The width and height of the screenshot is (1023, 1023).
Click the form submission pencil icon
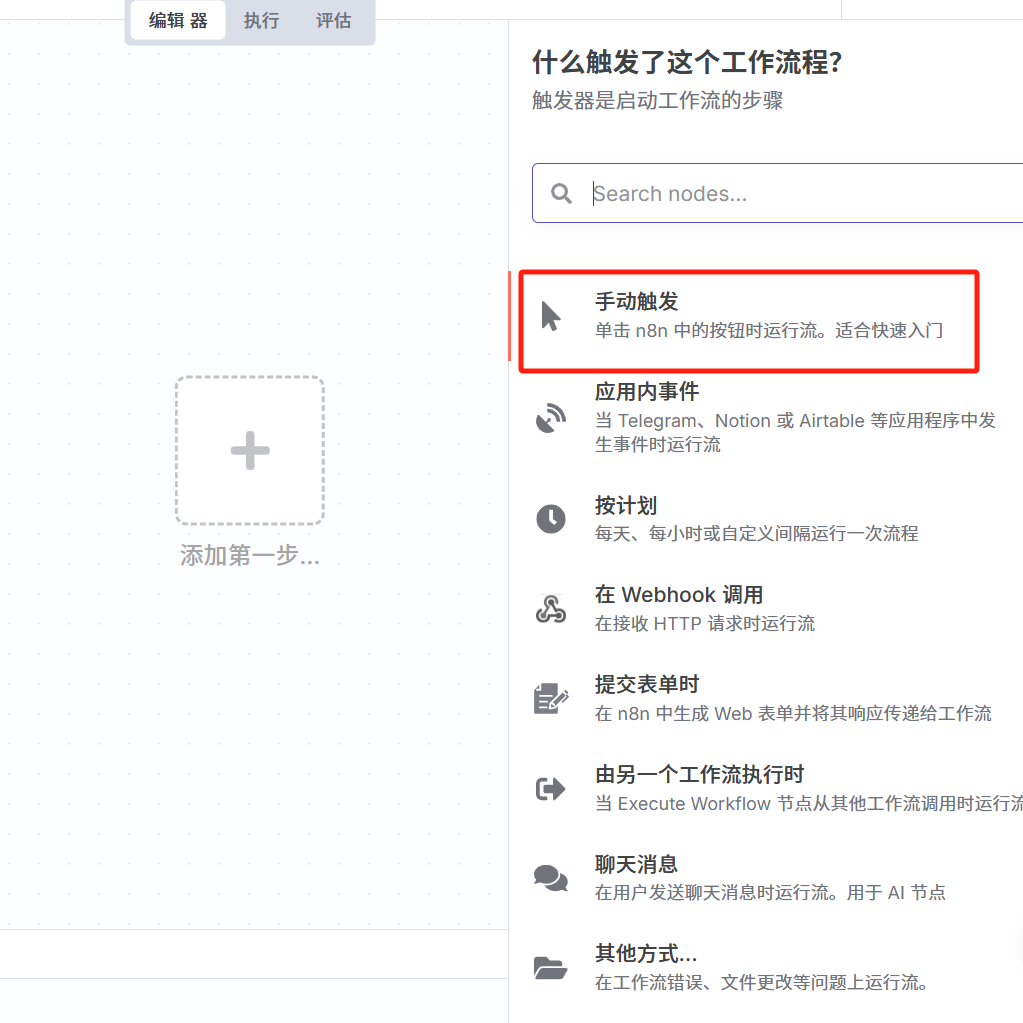tap(550, 699)
